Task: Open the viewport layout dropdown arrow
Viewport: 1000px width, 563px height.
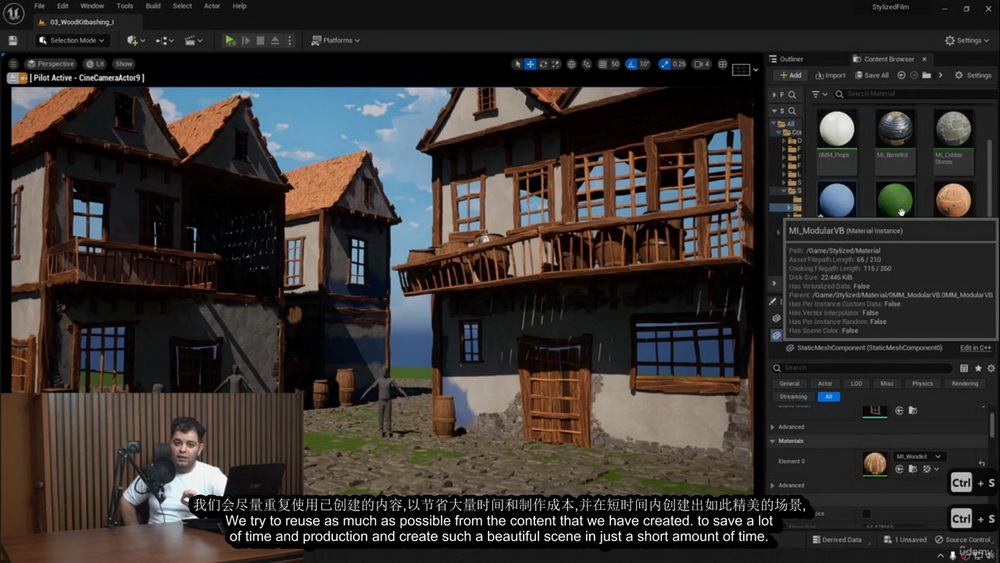Action: 756,69
